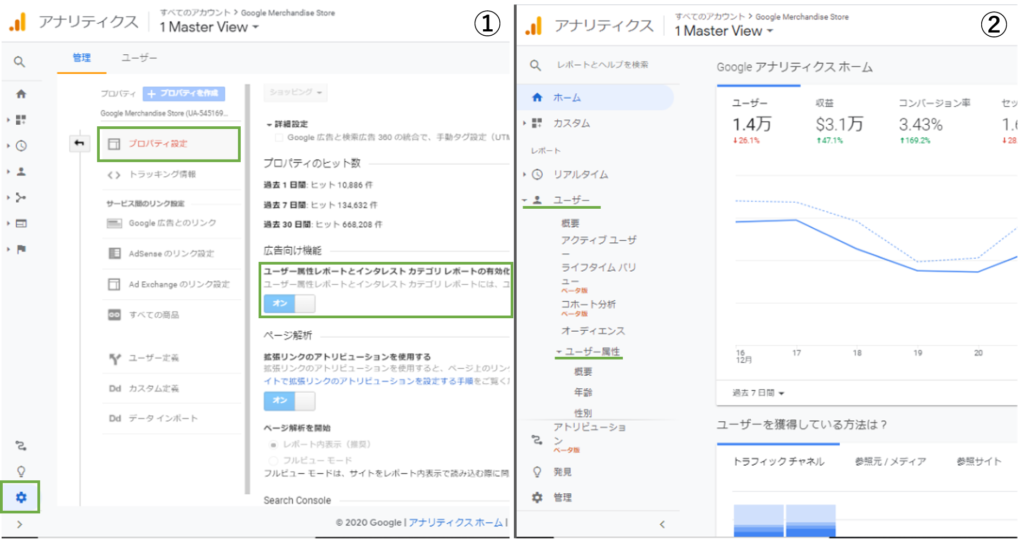Open the Customization grid icon in the left sidebar

pos(21,119)
